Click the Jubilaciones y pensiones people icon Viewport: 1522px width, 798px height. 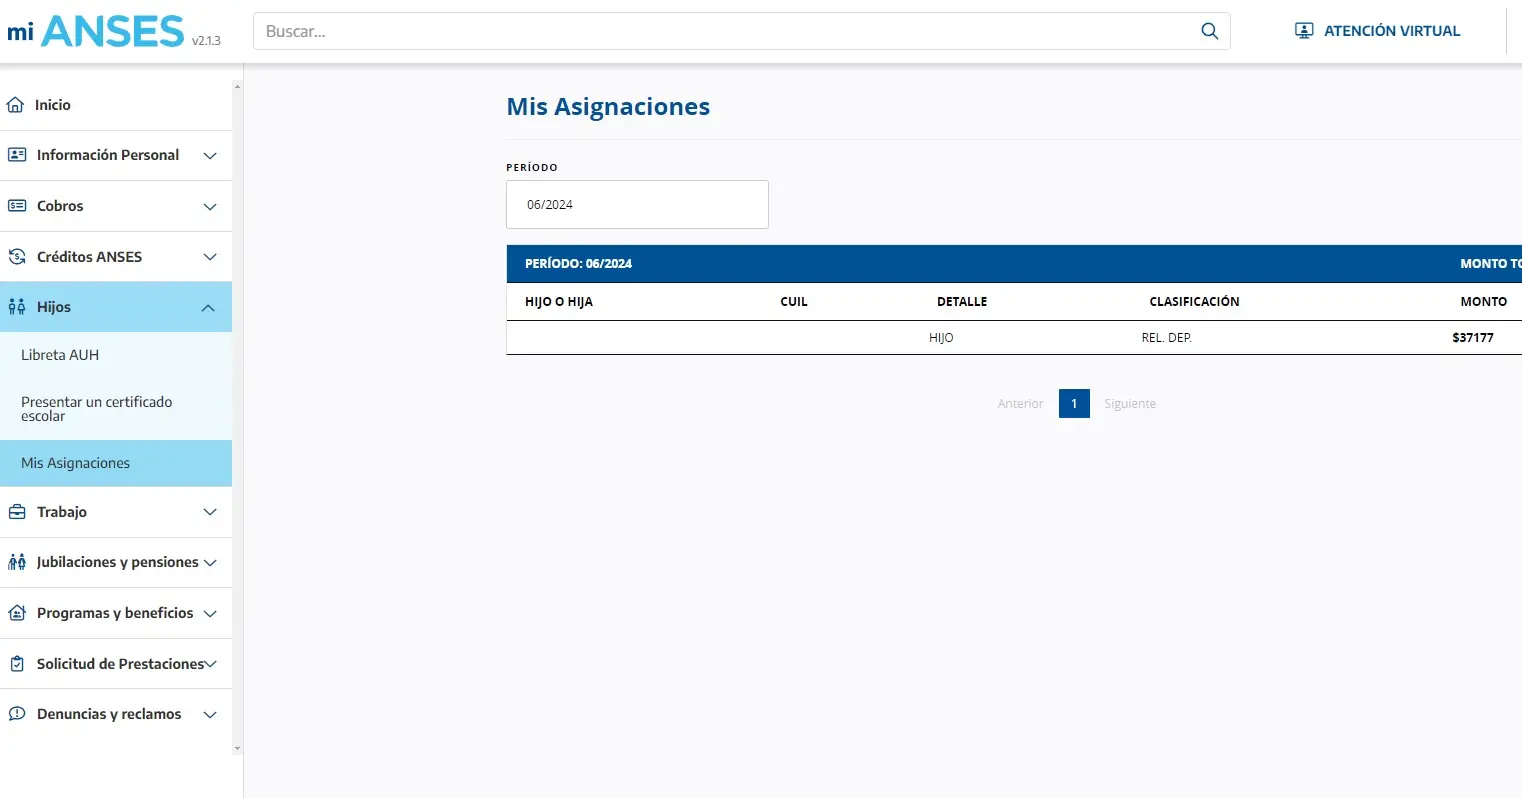click(x=17, y=562)
